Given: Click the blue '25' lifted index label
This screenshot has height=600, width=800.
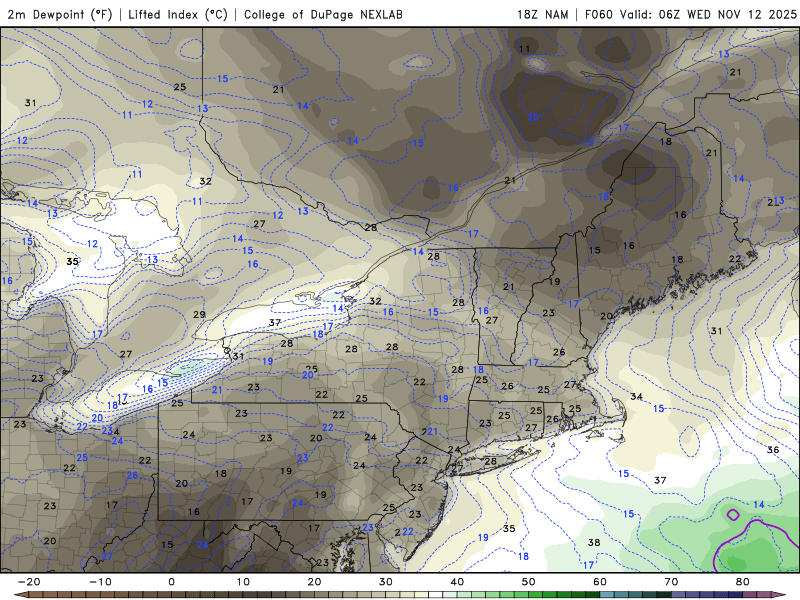Looking at the screenshot, I should point(82,458).
